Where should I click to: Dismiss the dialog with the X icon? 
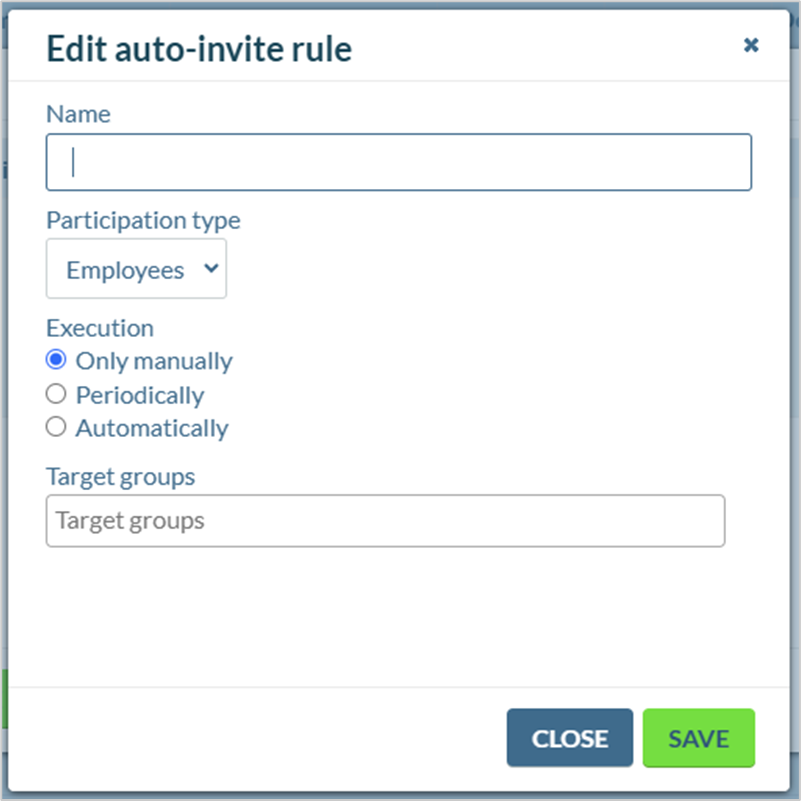pyautogui.click(x=750, y=45)
